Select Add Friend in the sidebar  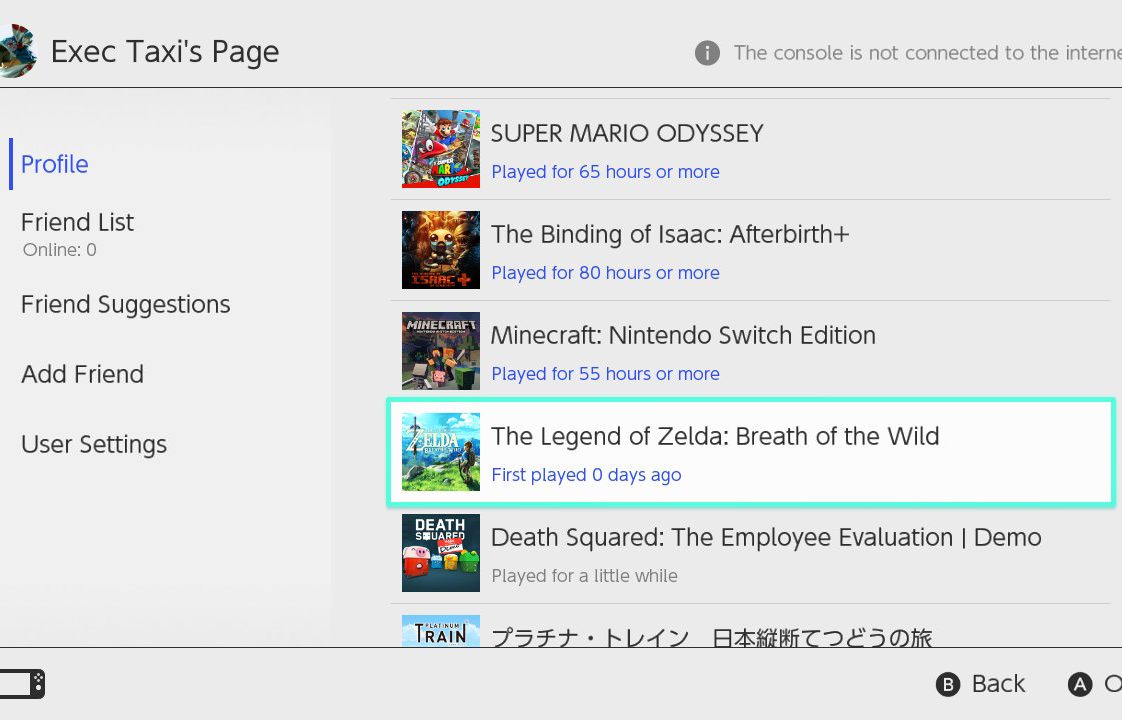click(x=83, y=374)
